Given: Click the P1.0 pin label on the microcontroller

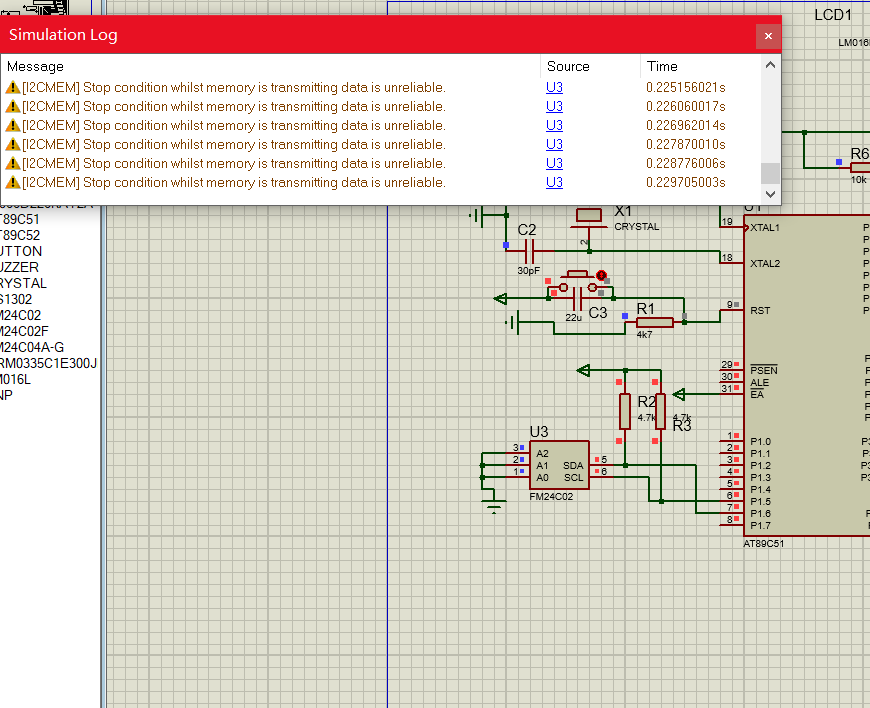Looking at the screenshot, I should click(761, 442).
